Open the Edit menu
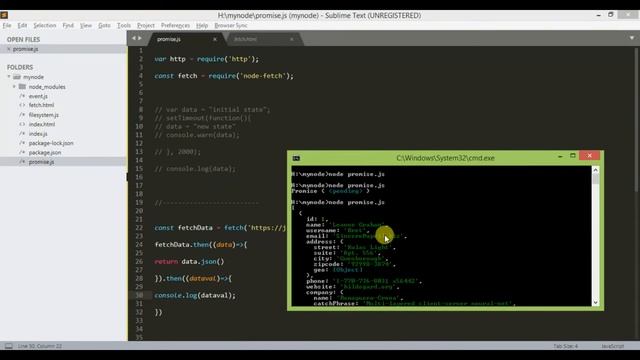Image resolution: width=640 pixels, height=360 pixels. pos(22,25)
